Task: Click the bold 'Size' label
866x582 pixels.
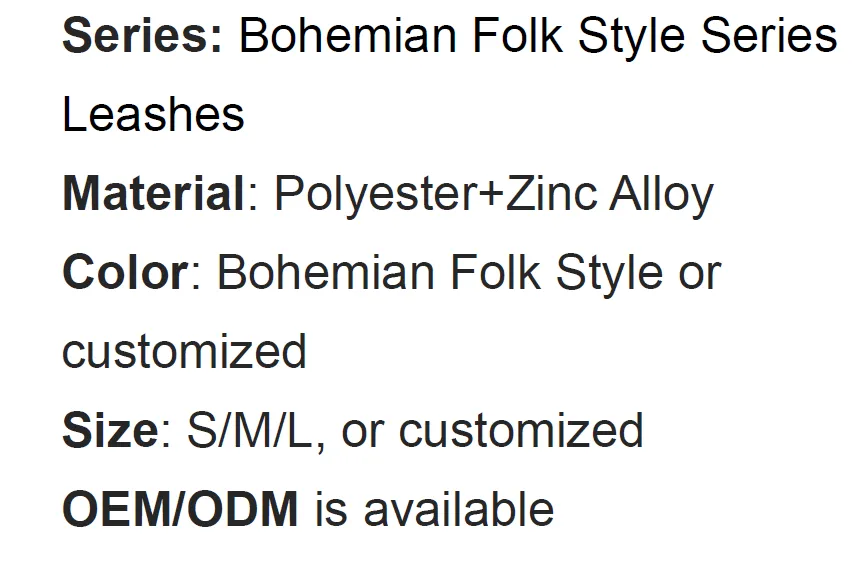Action: point(109,430)
